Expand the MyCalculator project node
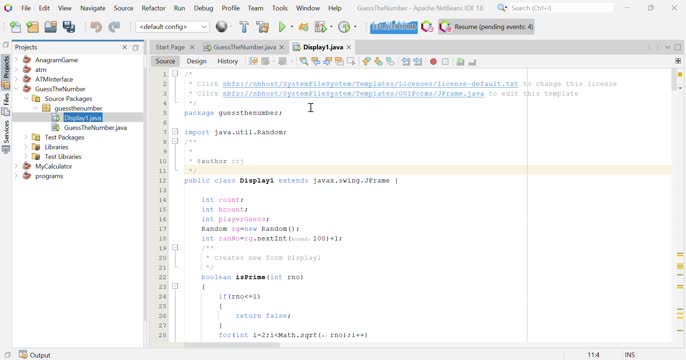The width and height of the screenshot is (686, 360). tap(17, 166)
